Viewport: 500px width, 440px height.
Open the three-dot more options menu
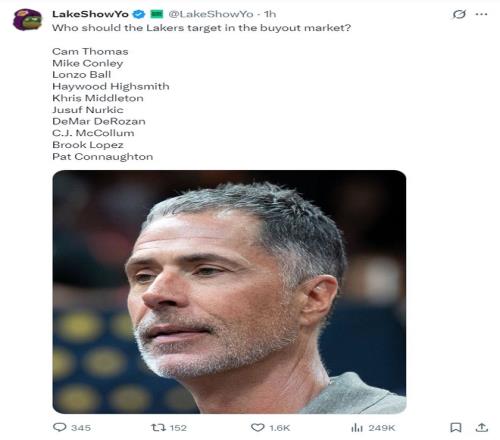tap(481, 14)
